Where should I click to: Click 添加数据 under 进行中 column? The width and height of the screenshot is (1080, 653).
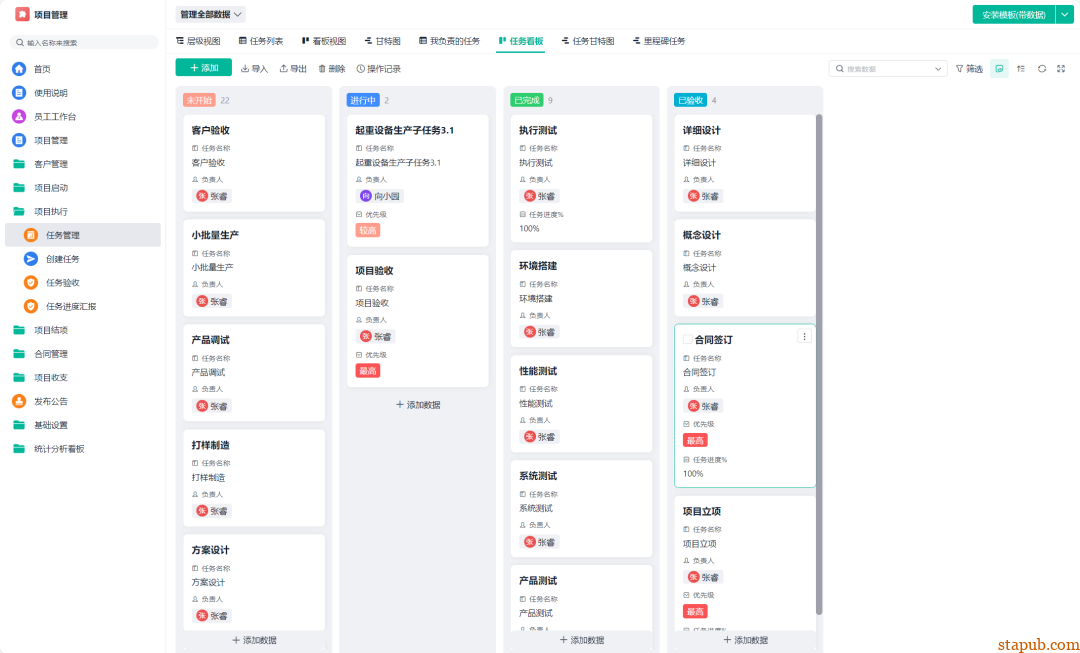pos(417,405)
